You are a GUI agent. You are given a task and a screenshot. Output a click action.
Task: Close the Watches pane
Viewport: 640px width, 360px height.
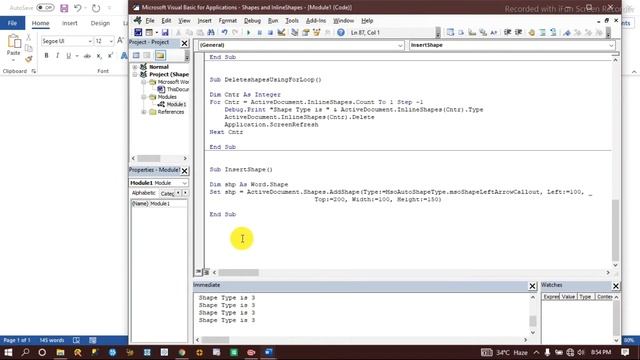(x=616, y=286)
